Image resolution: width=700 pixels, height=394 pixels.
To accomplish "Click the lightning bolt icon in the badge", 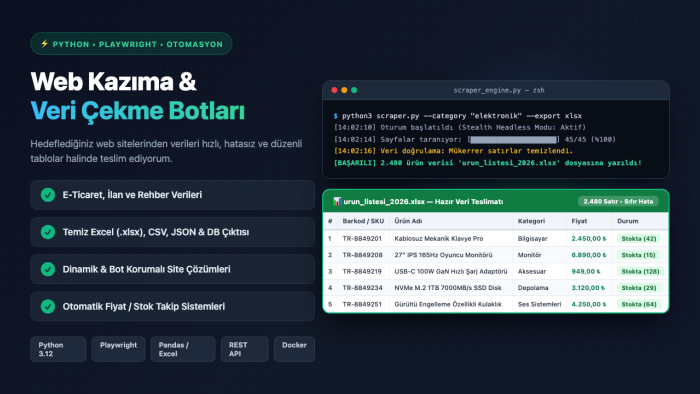I will coord(44,44).
